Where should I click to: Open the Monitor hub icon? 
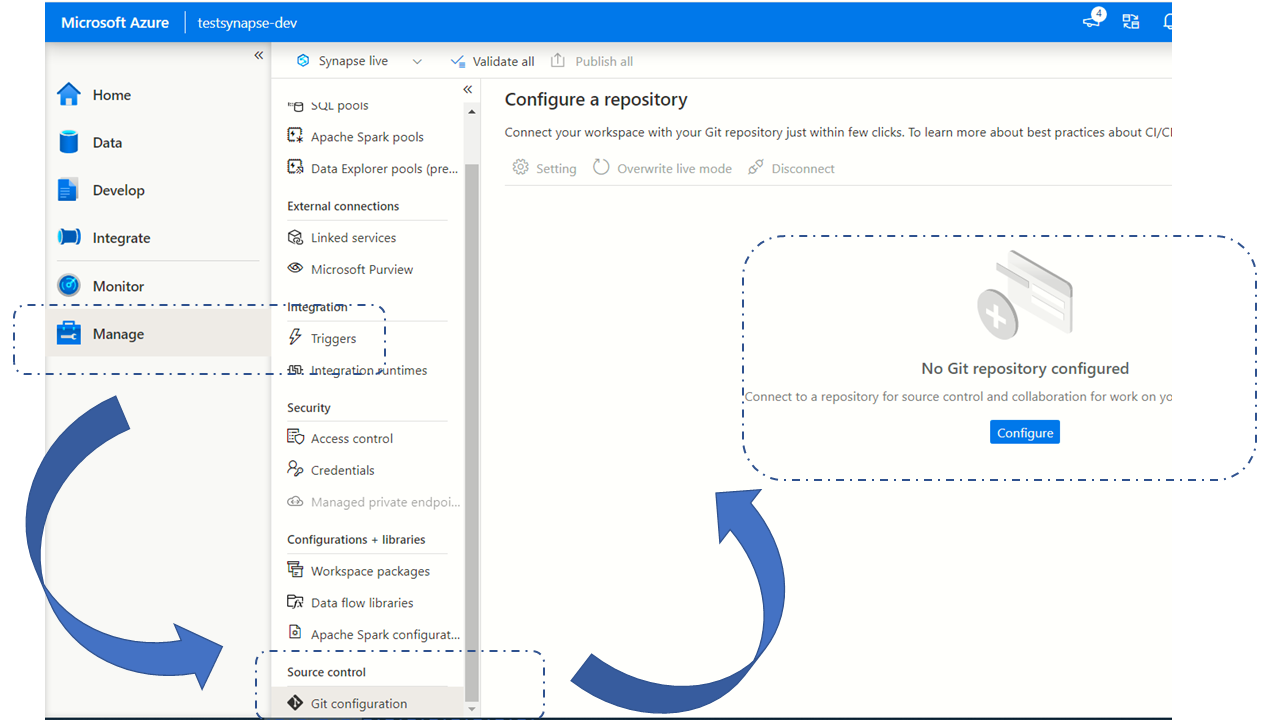(68, 286)
